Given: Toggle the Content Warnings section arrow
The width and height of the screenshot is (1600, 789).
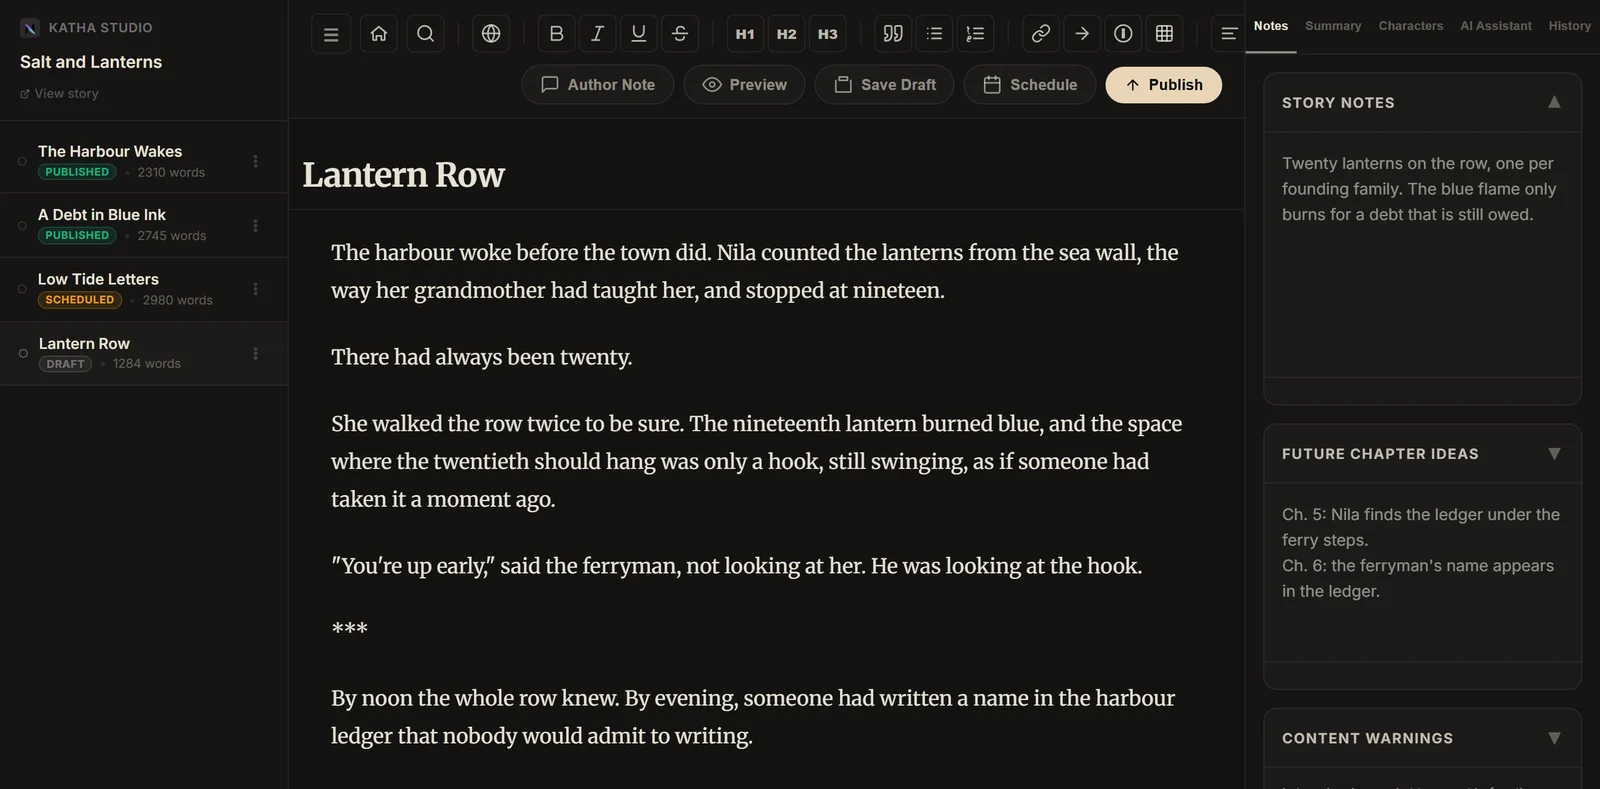Looking at the screenshot, I should click(x=1554, y=738).
